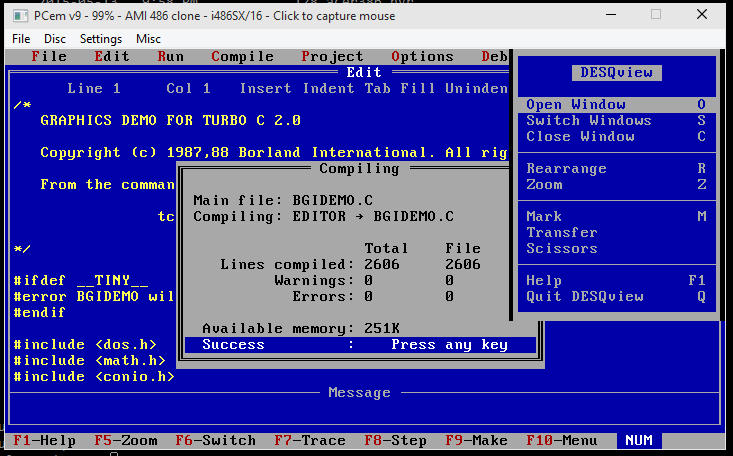Open the PCem File menu
This screenshot has height=456, width=733.
[21, 39]
